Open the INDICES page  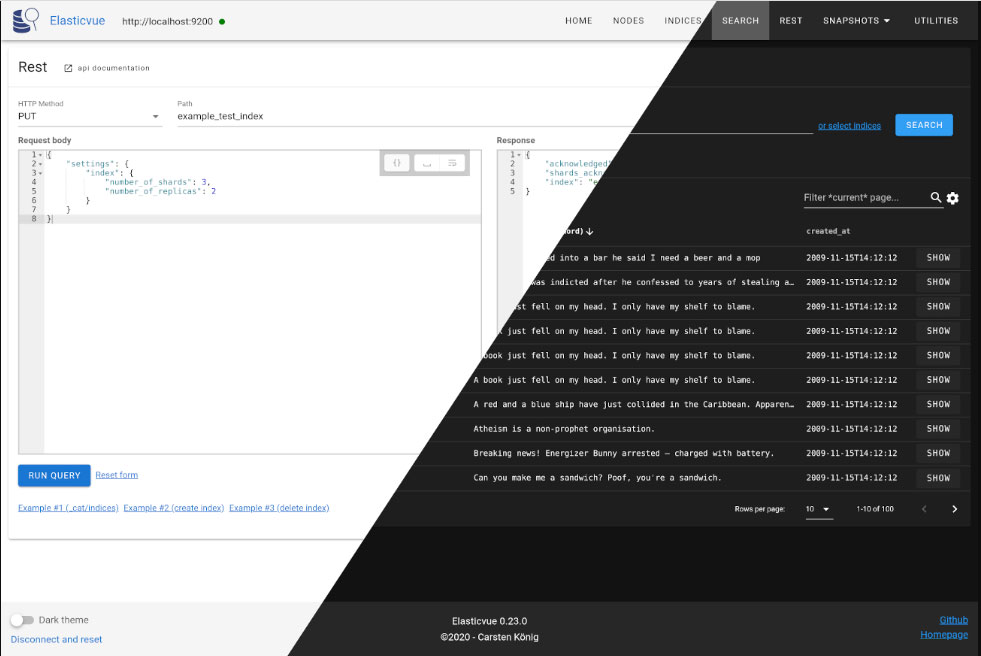pyautogui.click(x=683, y=20)
